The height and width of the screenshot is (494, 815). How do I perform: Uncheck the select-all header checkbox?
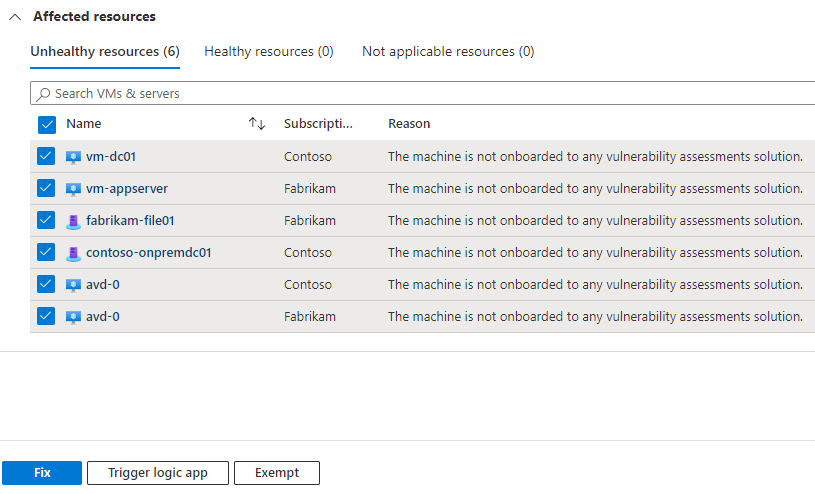(x=46, y=125)
